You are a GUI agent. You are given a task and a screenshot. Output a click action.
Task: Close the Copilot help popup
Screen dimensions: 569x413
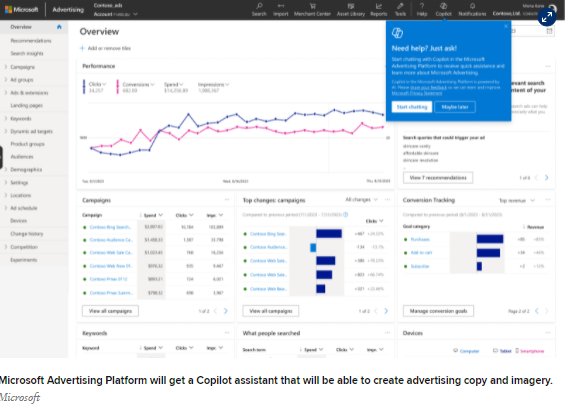pyautogui.click(x=506, y=26)
